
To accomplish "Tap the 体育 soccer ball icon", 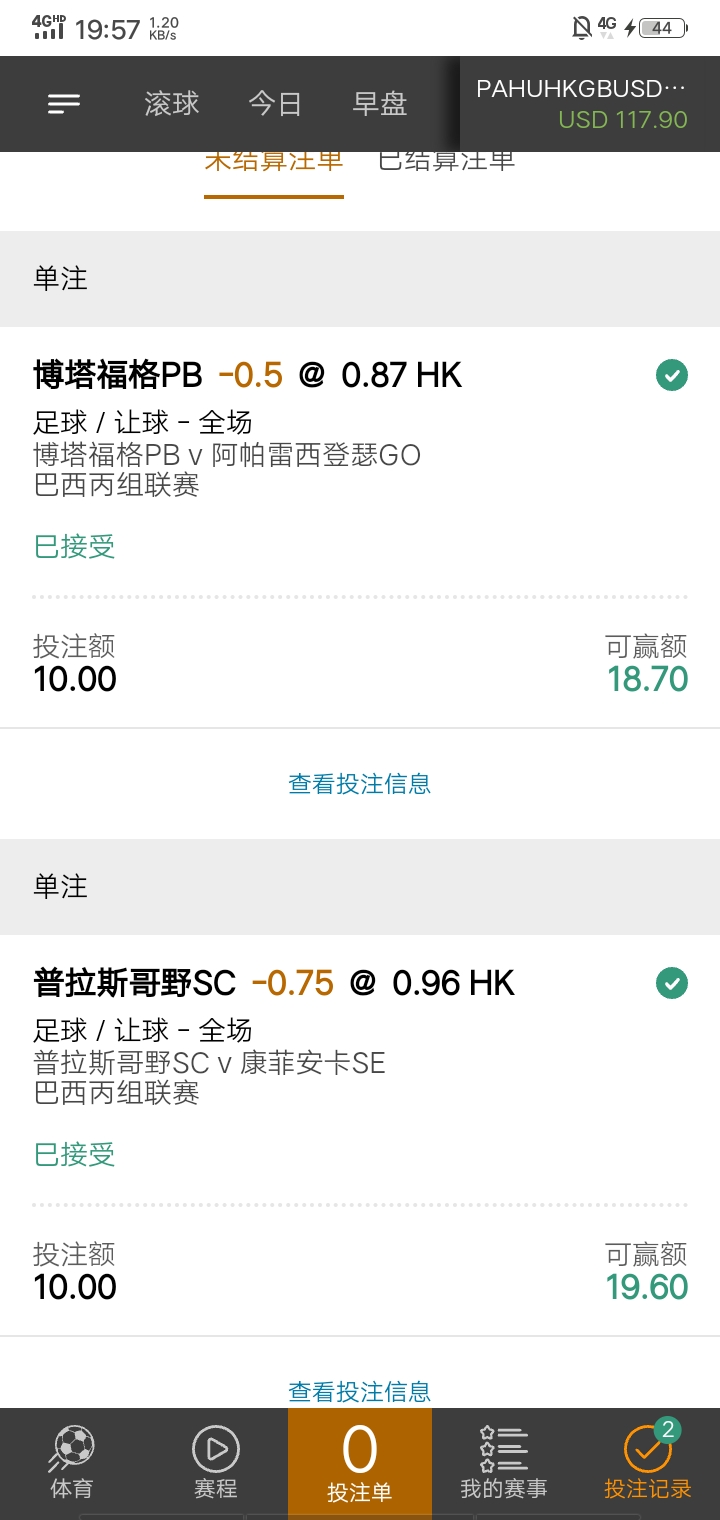I will pyautogui.click(x=71, y=1448).
